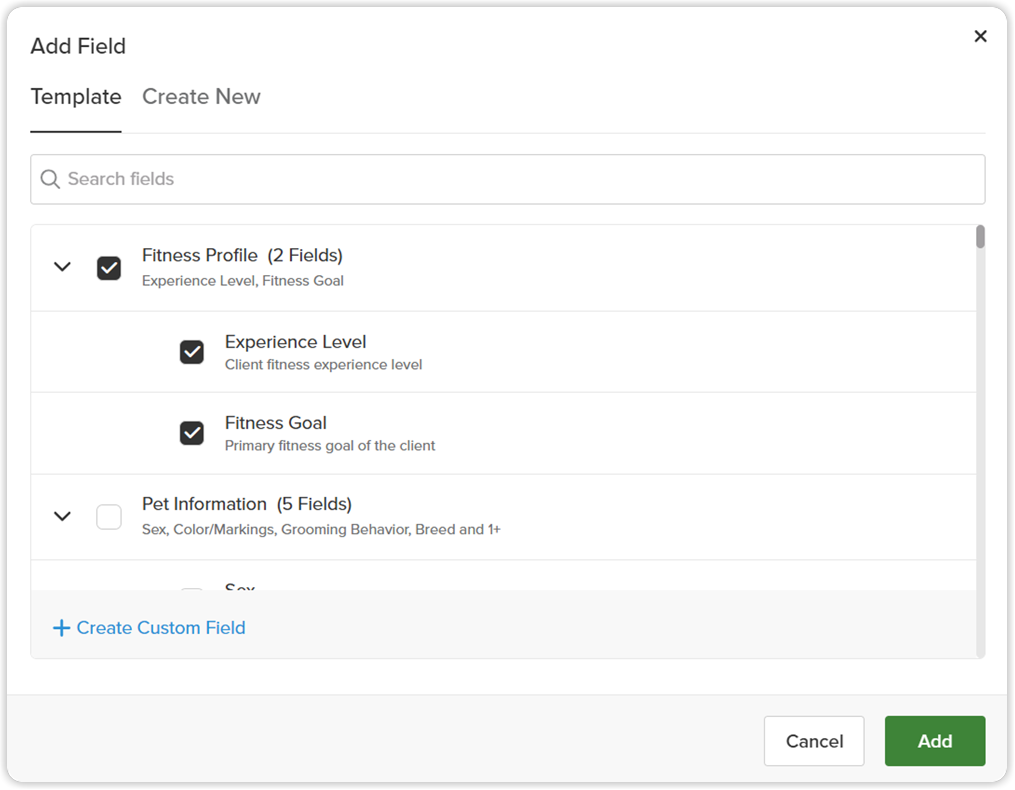
Task: Click the 'Sex, Color/Markings, Grooming Behavior' summary
Action: (x=321, y=530)
